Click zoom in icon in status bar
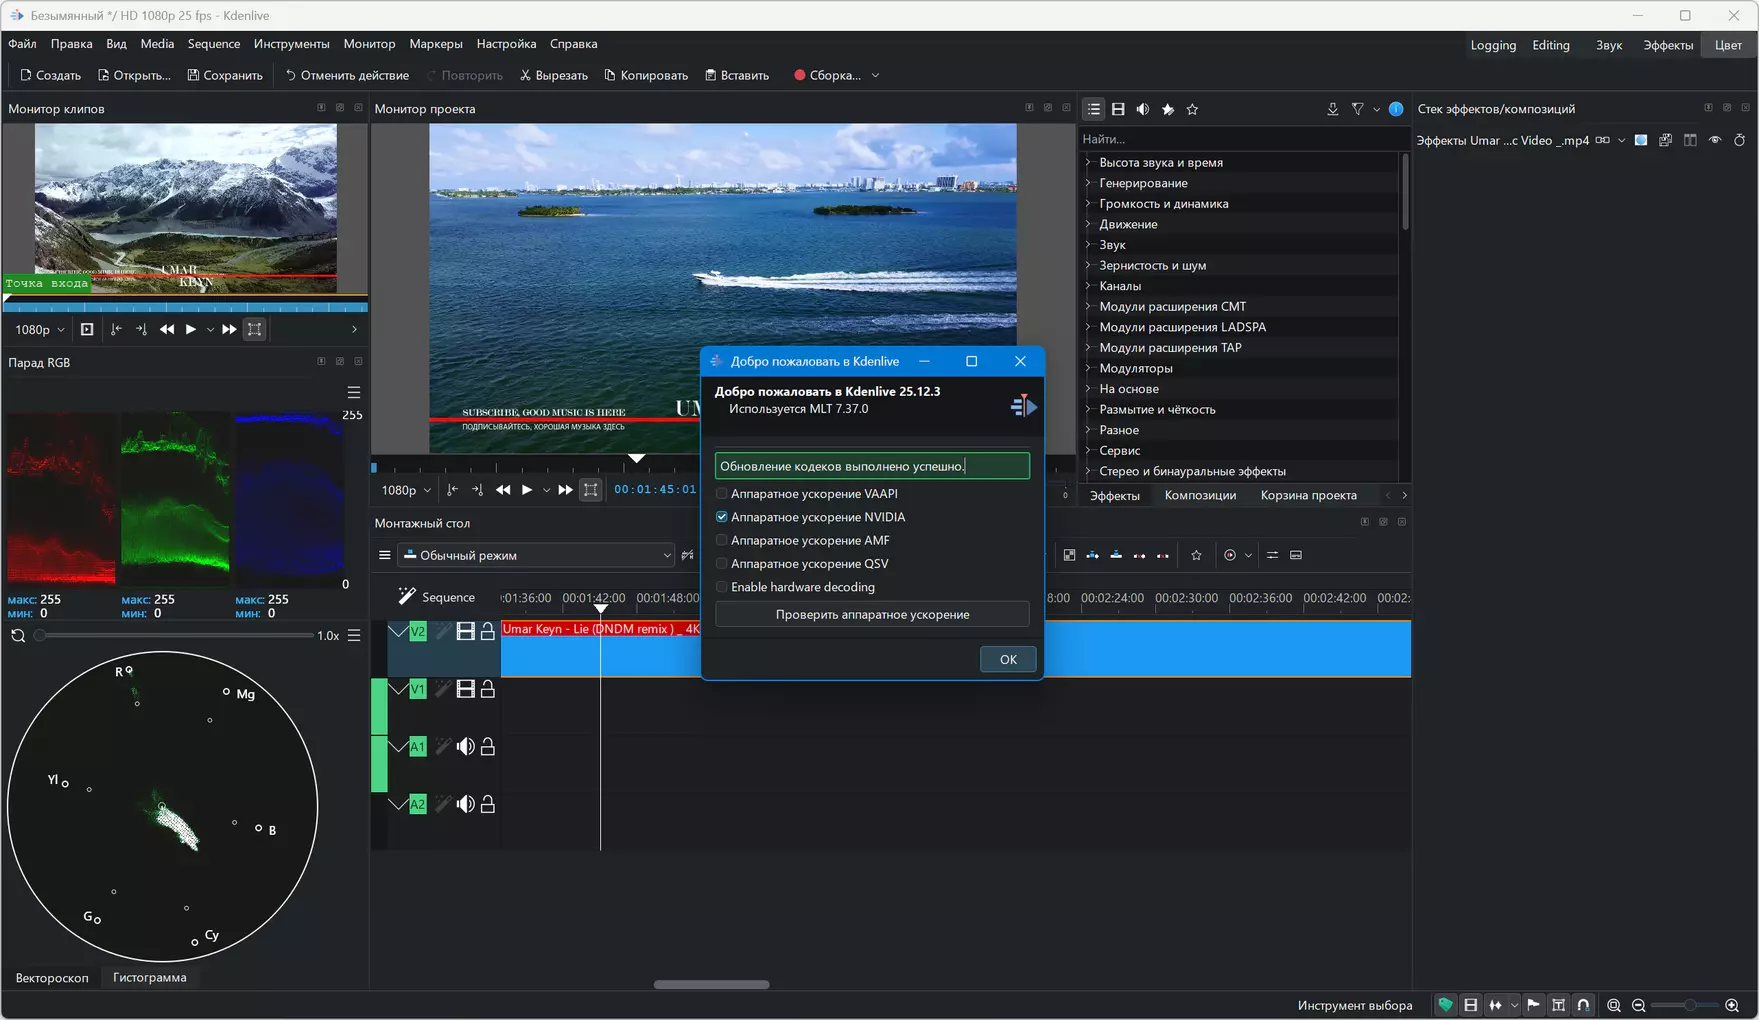Viewport: 1759px width, 1020px height. 1732,1005
